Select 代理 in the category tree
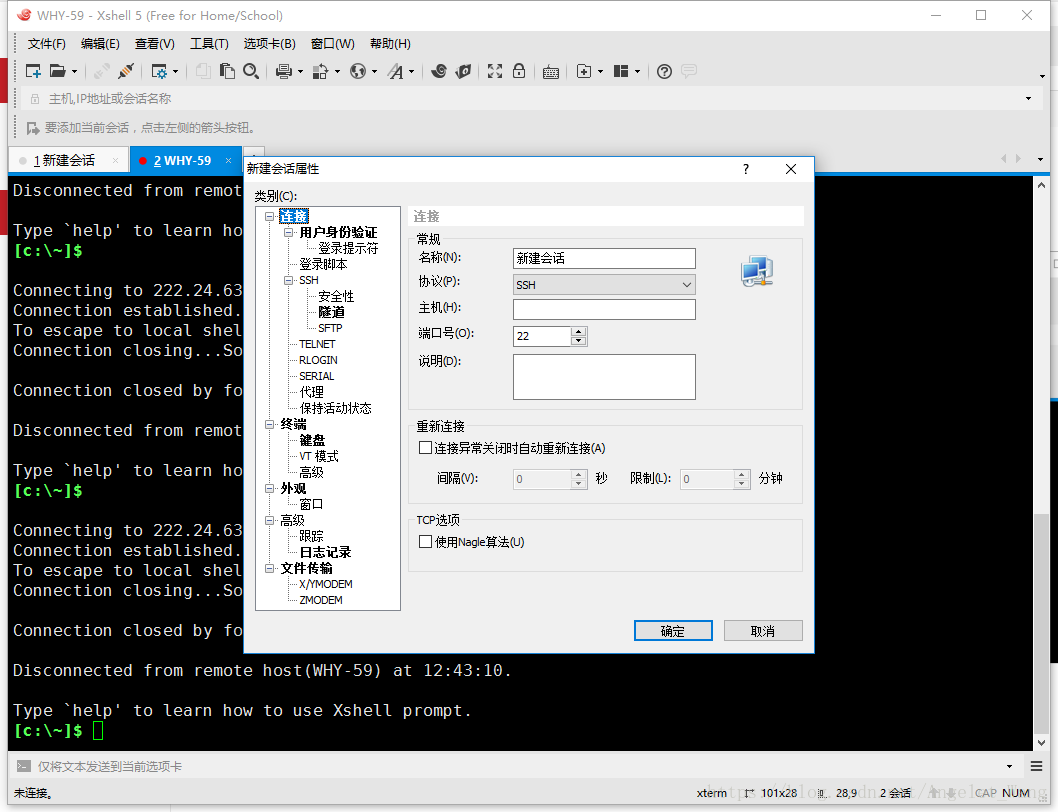Screen dimensions: 1058x812 pyautogui.click(x=311, y=392)
